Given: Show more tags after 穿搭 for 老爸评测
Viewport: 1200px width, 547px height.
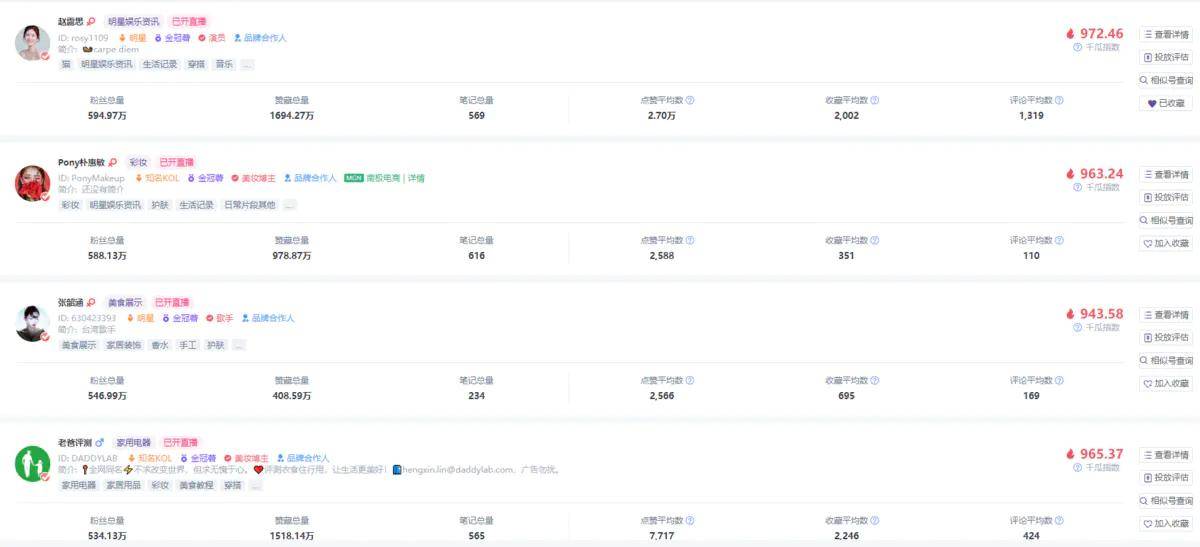Looking at the screenshot, I should (x=255, y=485).
